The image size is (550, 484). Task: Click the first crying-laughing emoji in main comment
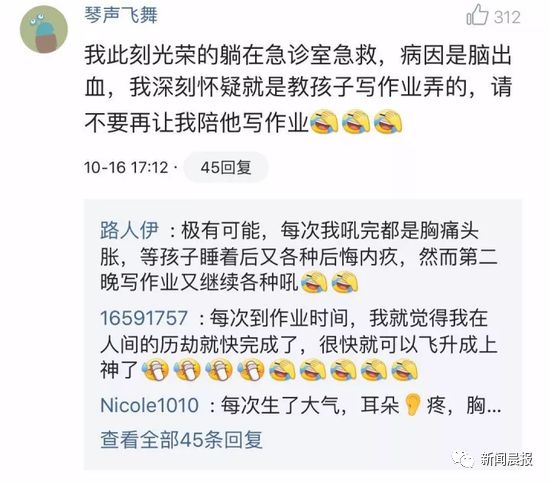[x=324, y=122]
